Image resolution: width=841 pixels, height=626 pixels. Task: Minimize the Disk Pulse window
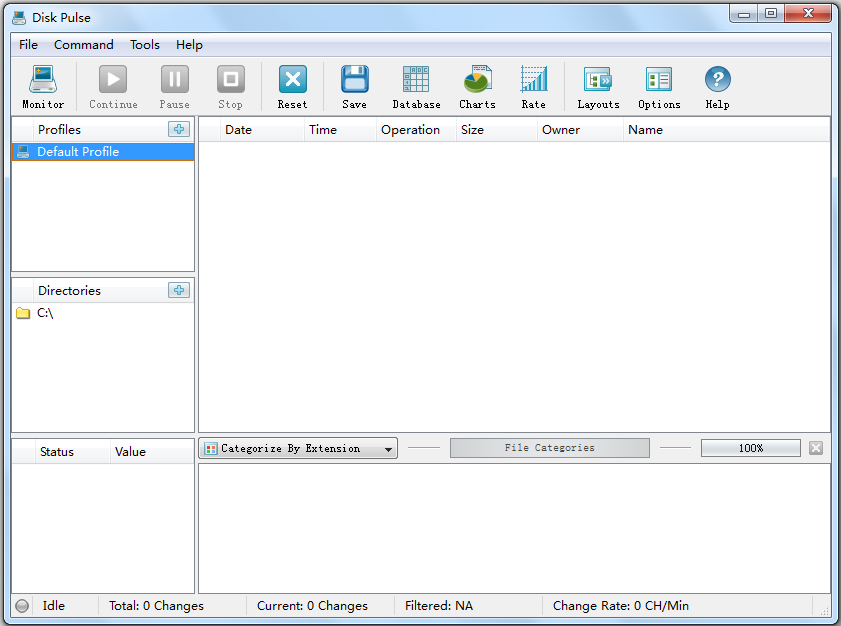coord(744,13)
